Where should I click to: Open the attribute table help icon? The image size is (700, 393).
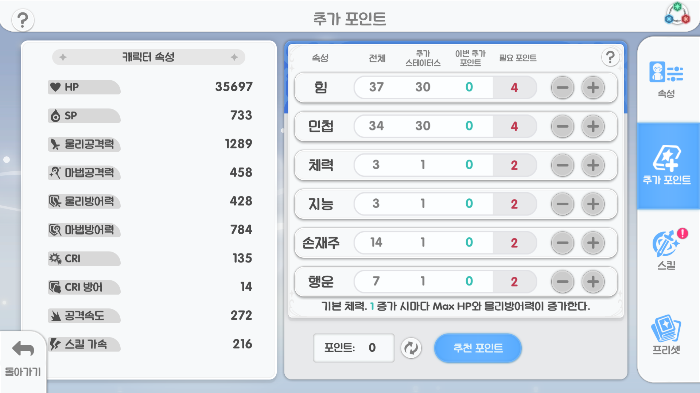(x=610, y=57)
